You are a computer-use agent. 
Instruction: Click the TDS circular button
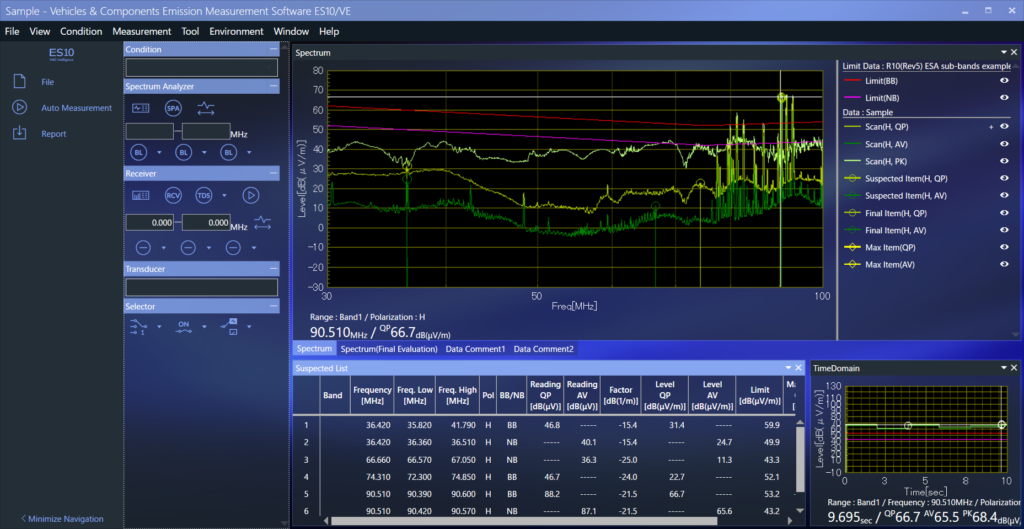coord(204,195)
